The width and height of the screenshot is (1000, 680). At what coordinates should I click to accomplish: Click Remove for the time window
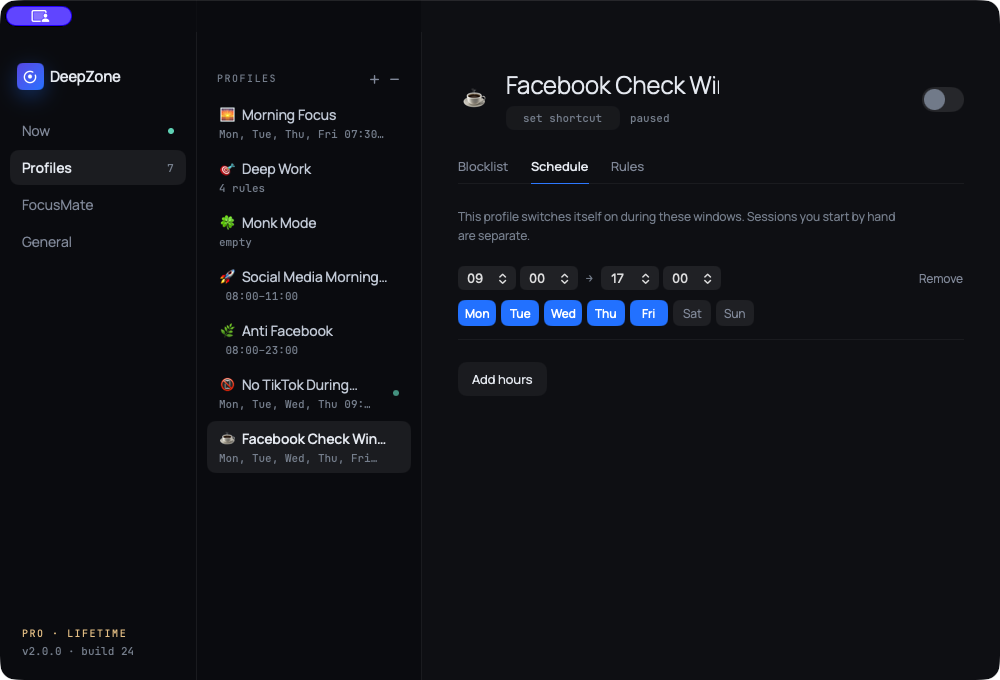(x=940, y=279)
